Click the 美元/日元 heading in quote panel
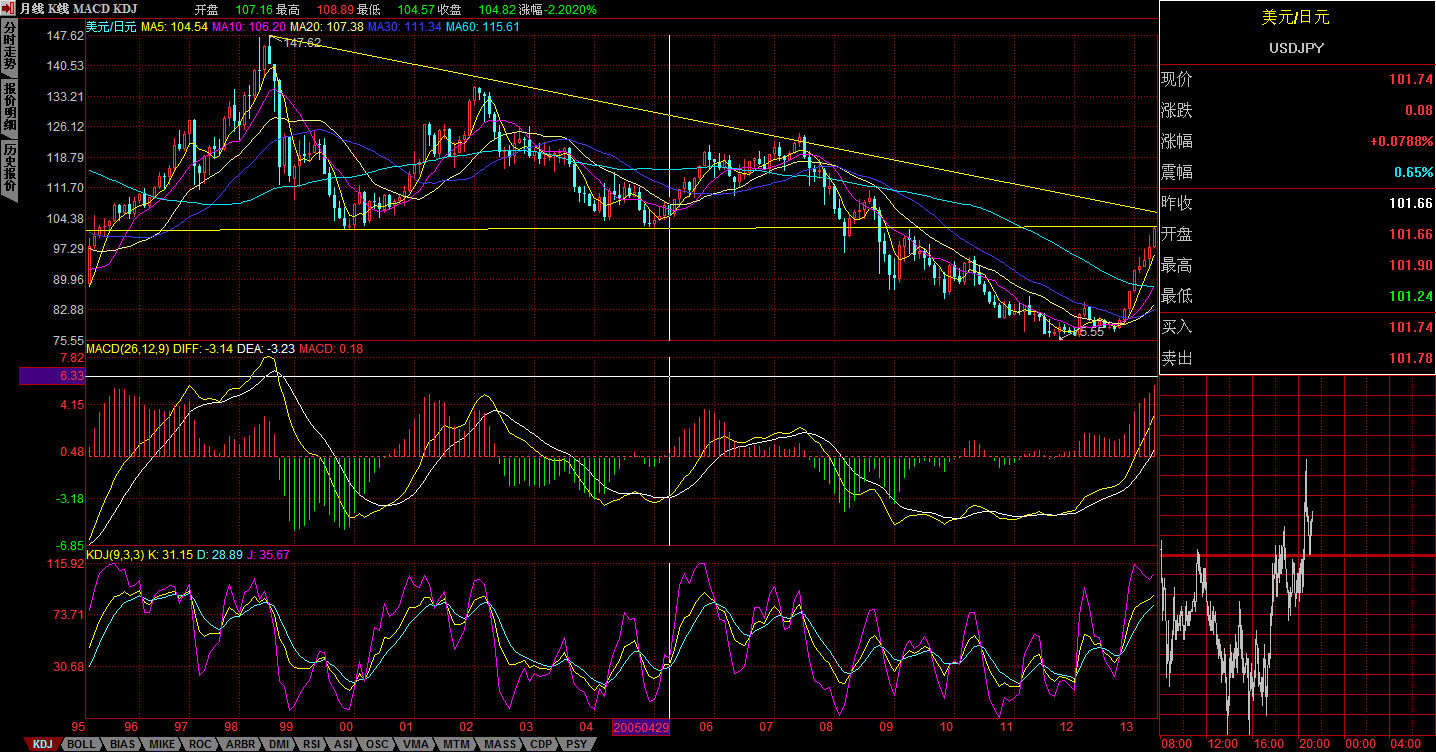 [x=1296, y=17]
